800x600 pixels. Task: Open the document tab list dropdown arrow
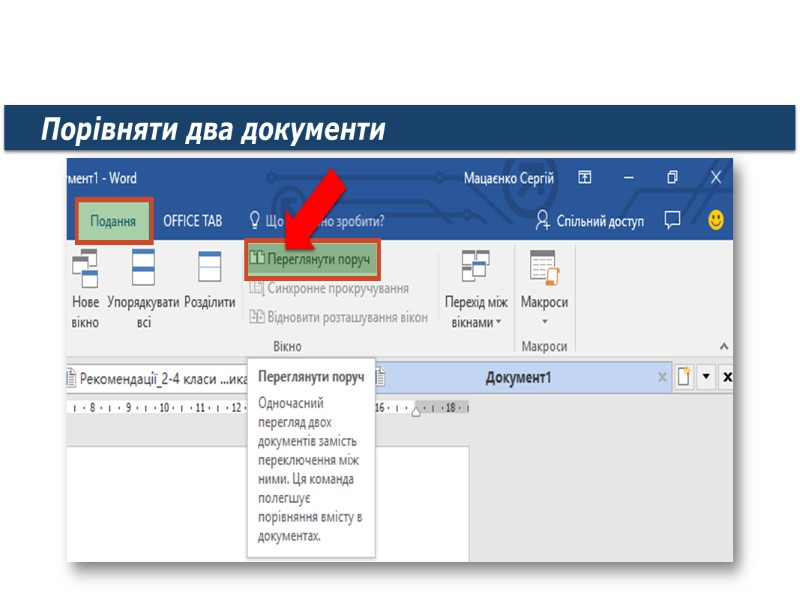[706, 377]
